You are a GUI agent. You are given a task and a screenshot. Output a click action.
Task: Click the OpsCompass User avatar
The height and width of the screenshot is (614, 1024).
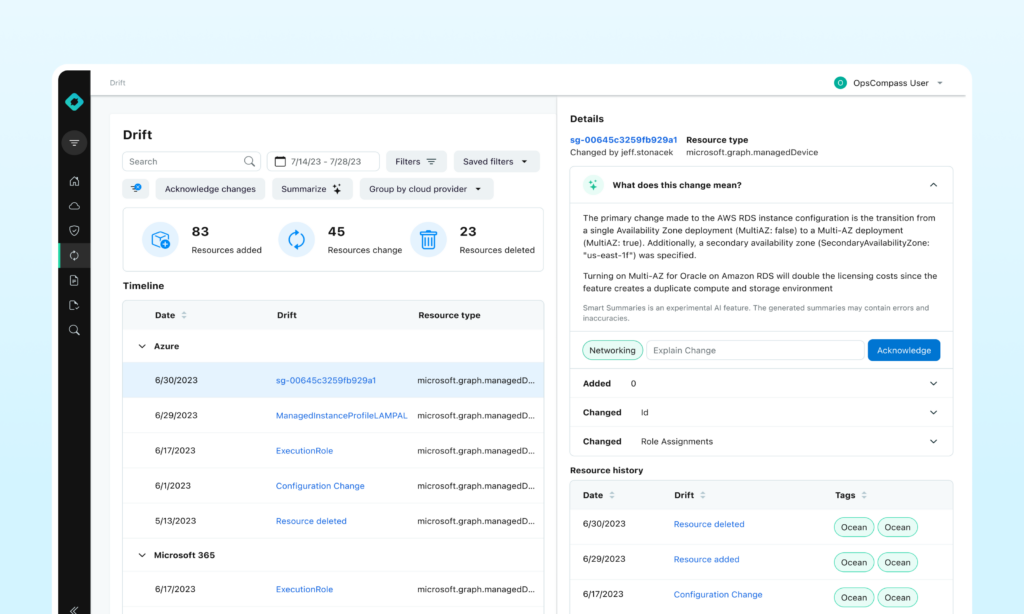(x=840, y=83)
